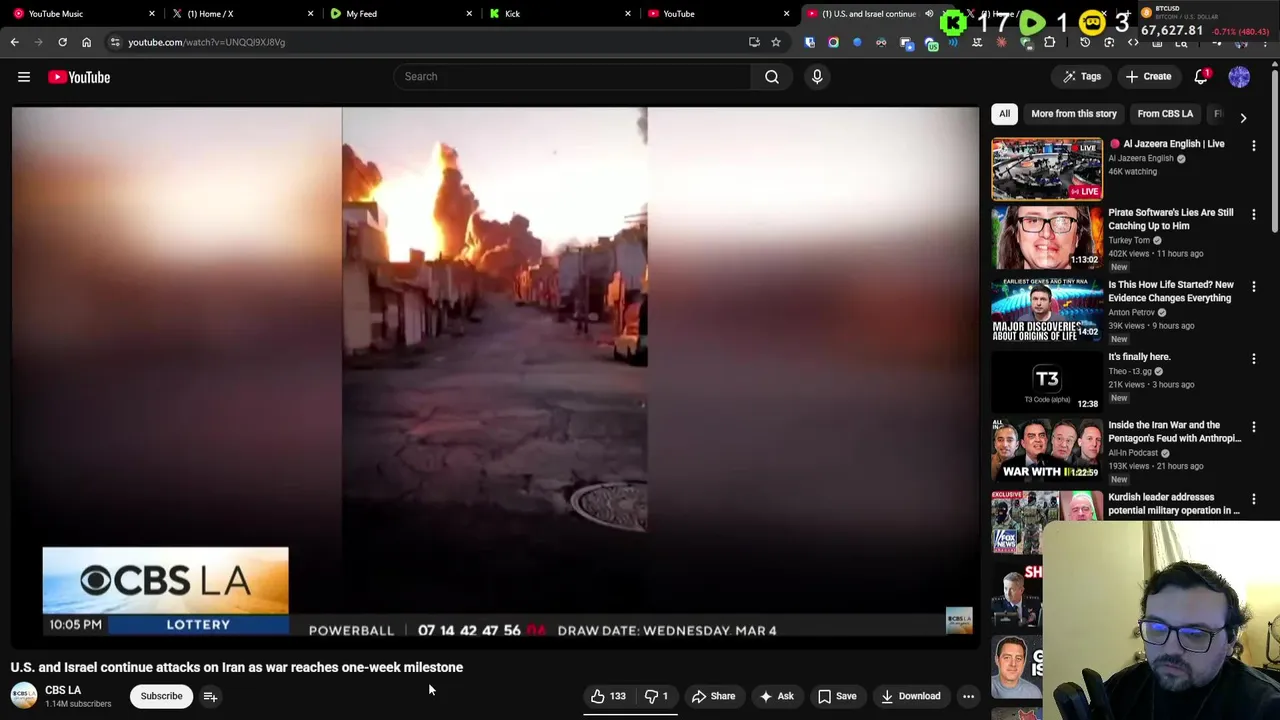1280x720 pixels.
Task: Select the More from this story chip
Action: point(1074,114)
